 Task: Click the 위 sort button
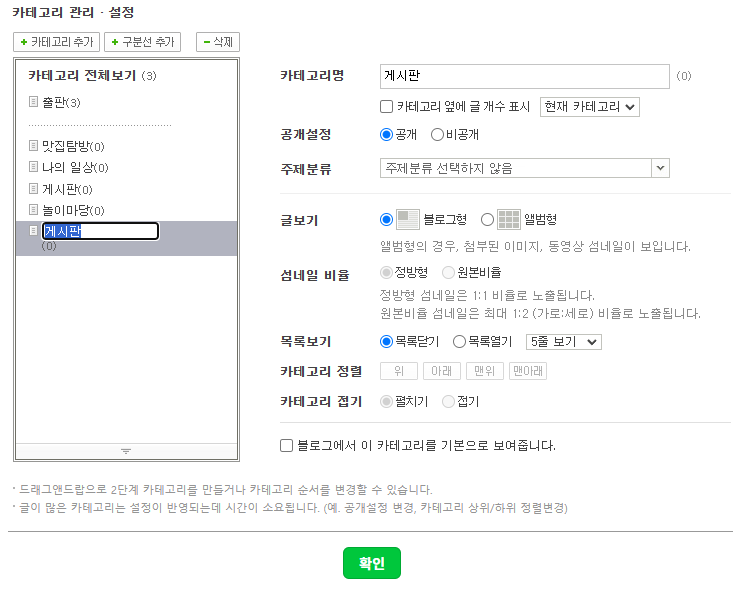click(x=399, y=371)
